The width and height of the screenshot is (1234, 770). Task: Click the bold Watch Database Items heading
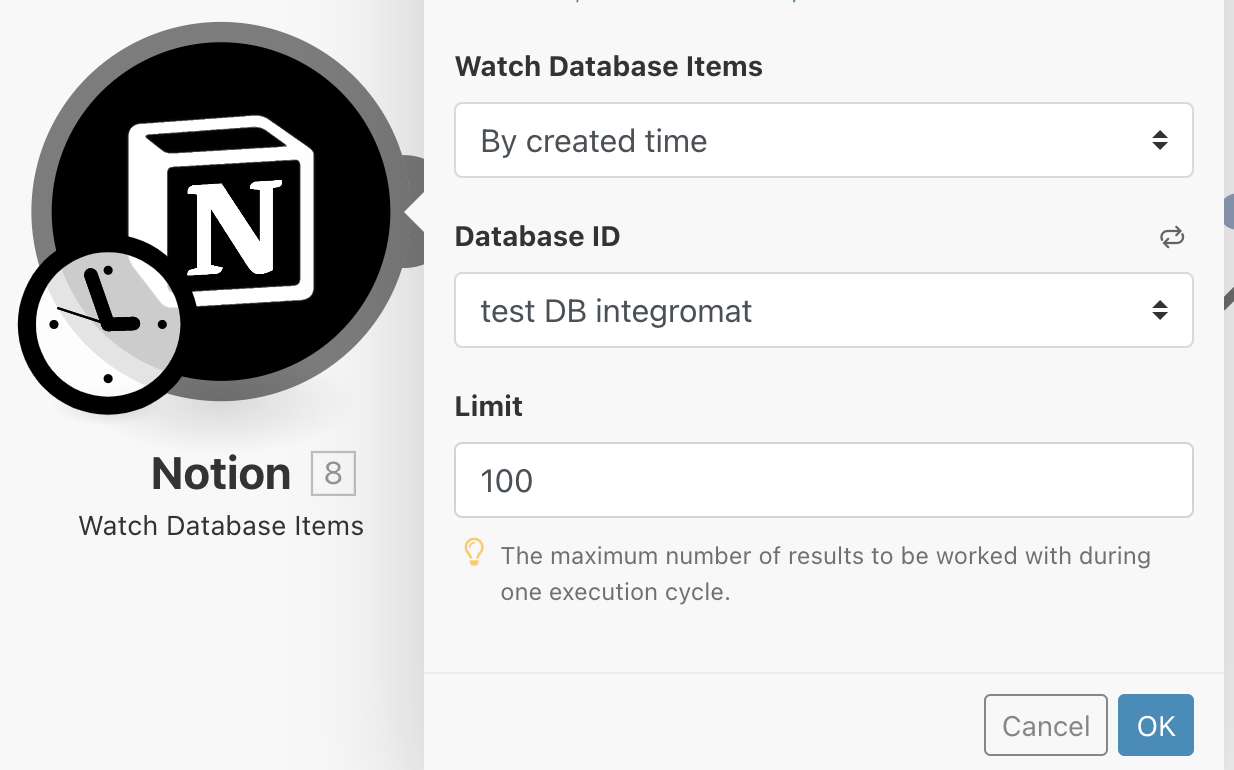point(608,67)
